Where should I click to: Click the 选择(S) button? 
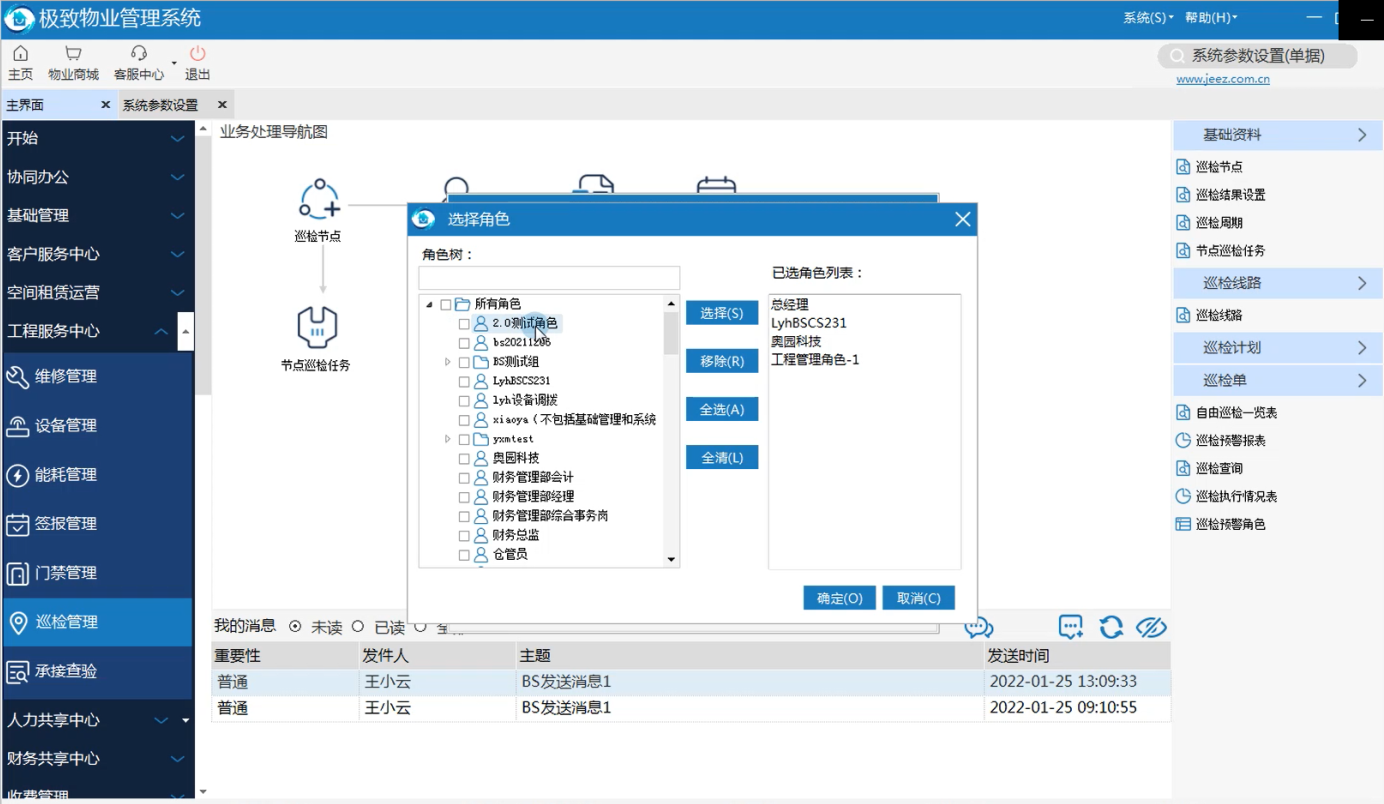[x=722, y=313]
